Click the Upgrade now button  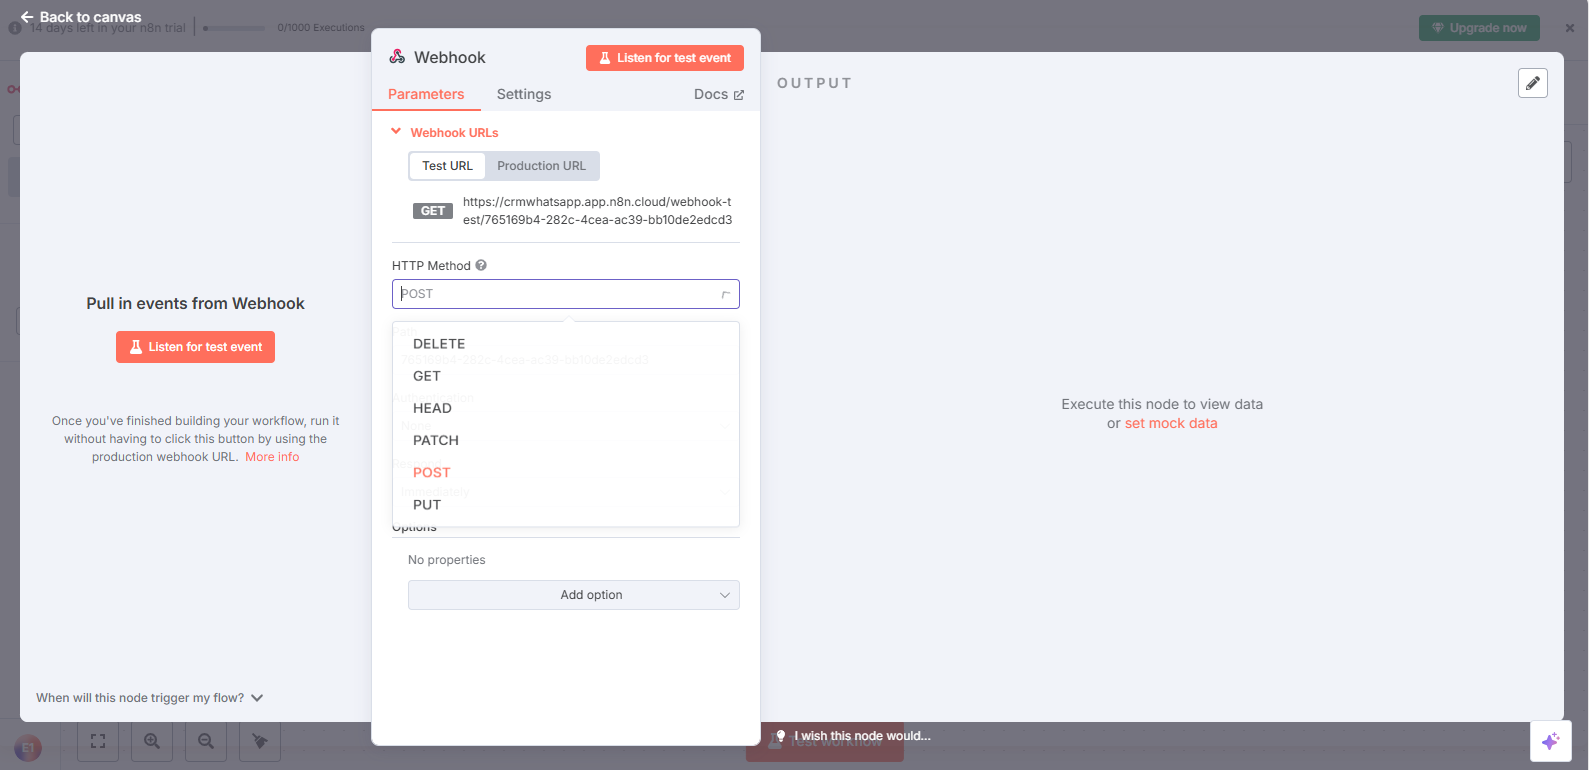coord(1479,28)
